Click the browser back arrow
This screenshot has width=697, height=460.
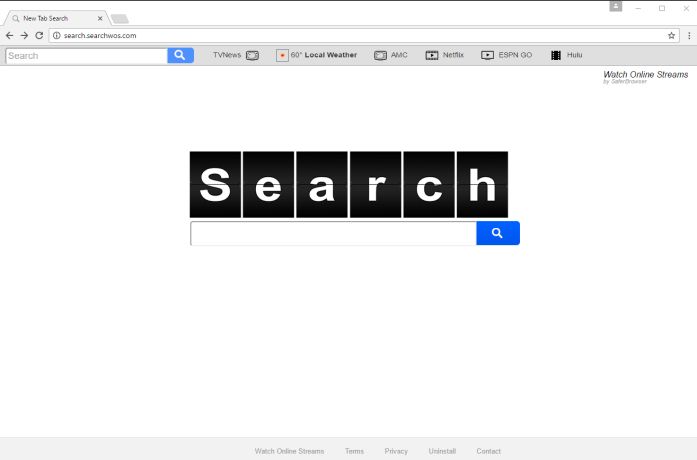tap(9, 35)
